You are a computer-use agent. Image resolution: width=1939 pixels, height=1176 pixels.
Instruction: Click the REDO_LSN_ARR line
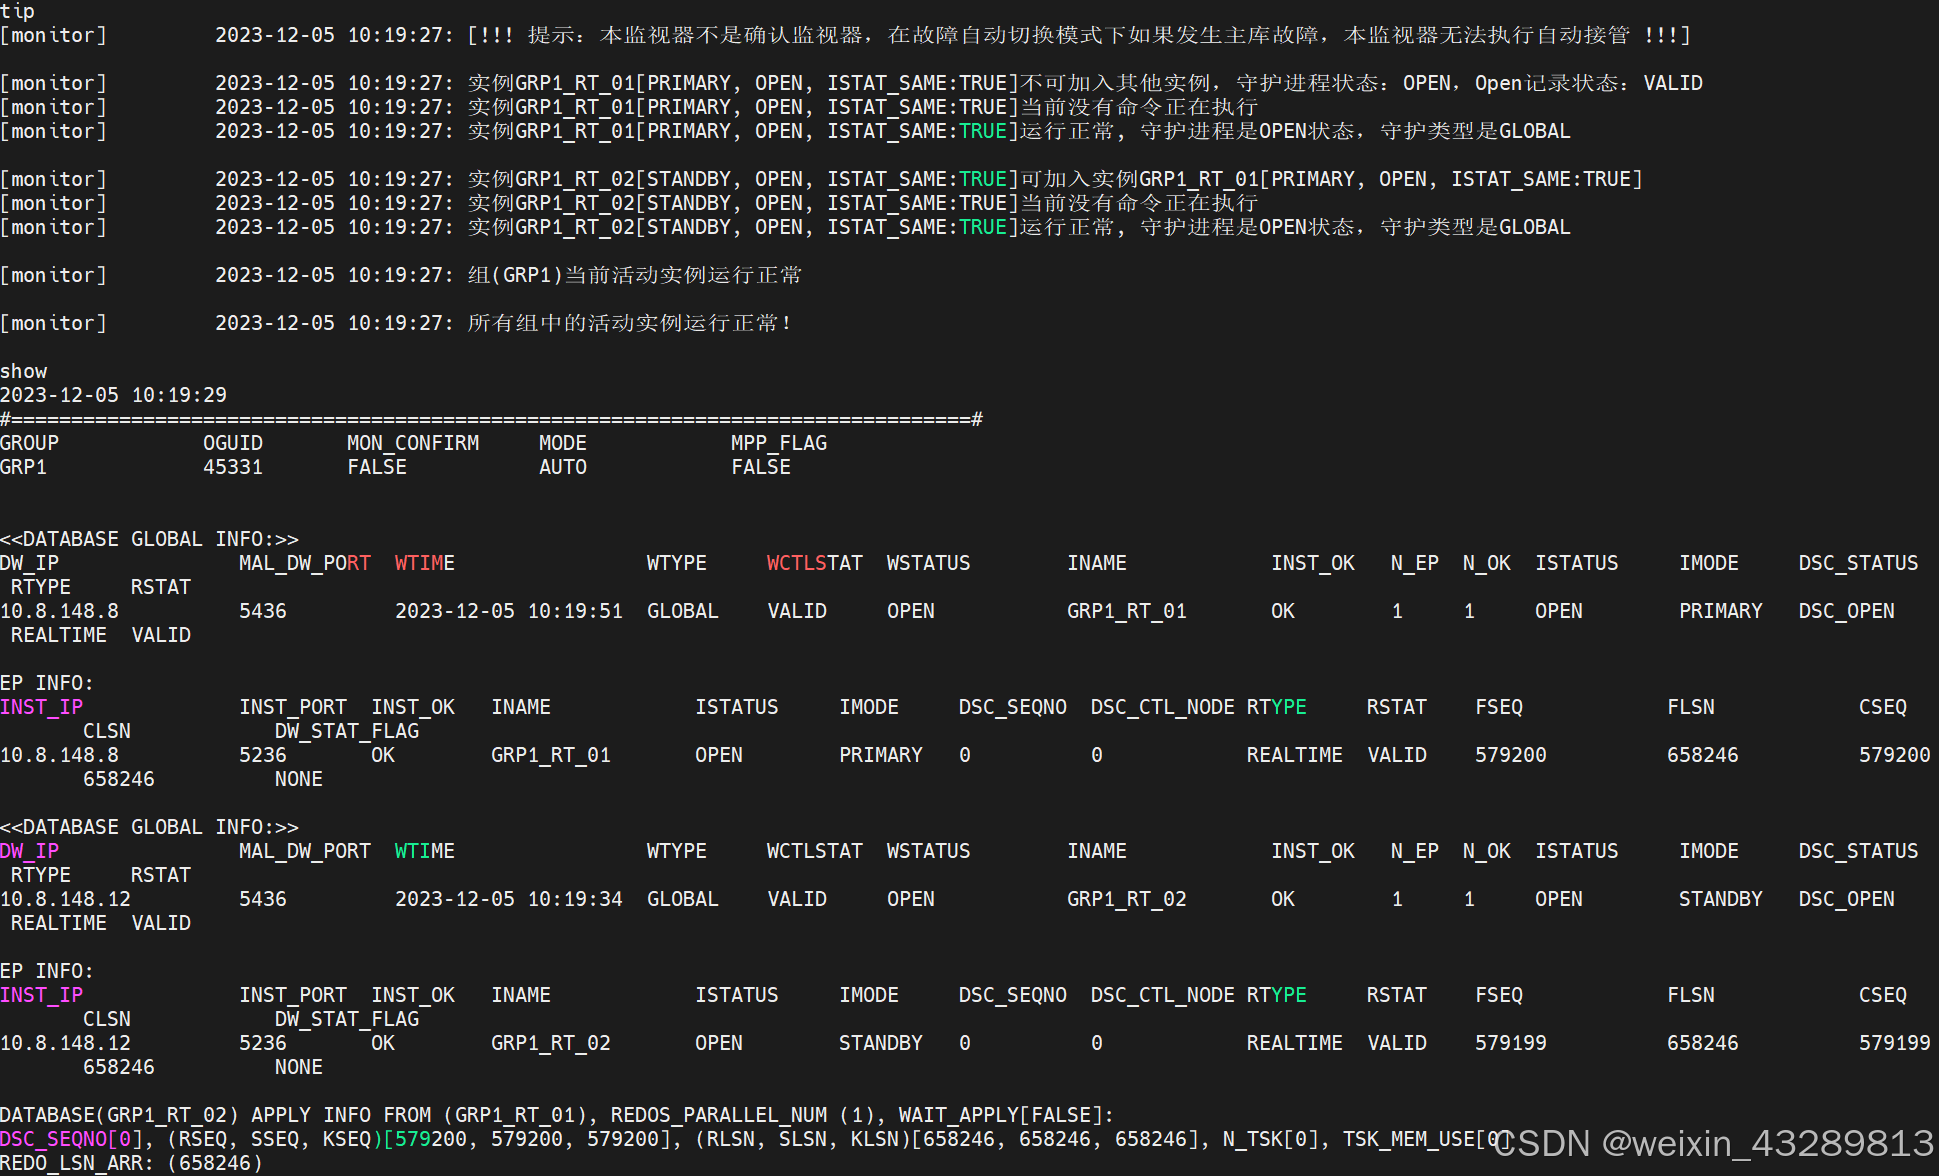(132, 1163)
